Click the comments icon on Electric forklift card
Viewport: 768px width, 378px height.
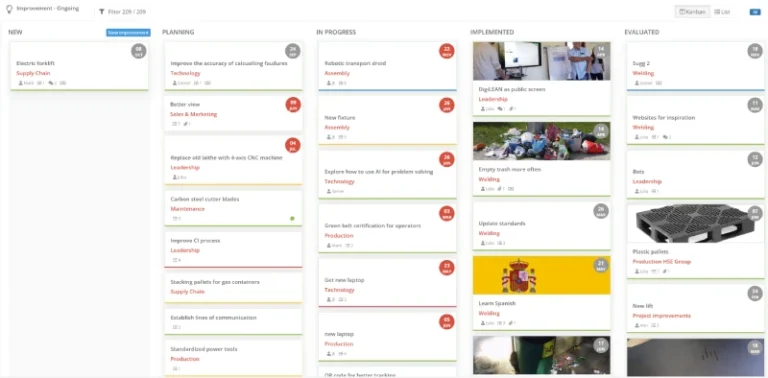pos(52,83)
